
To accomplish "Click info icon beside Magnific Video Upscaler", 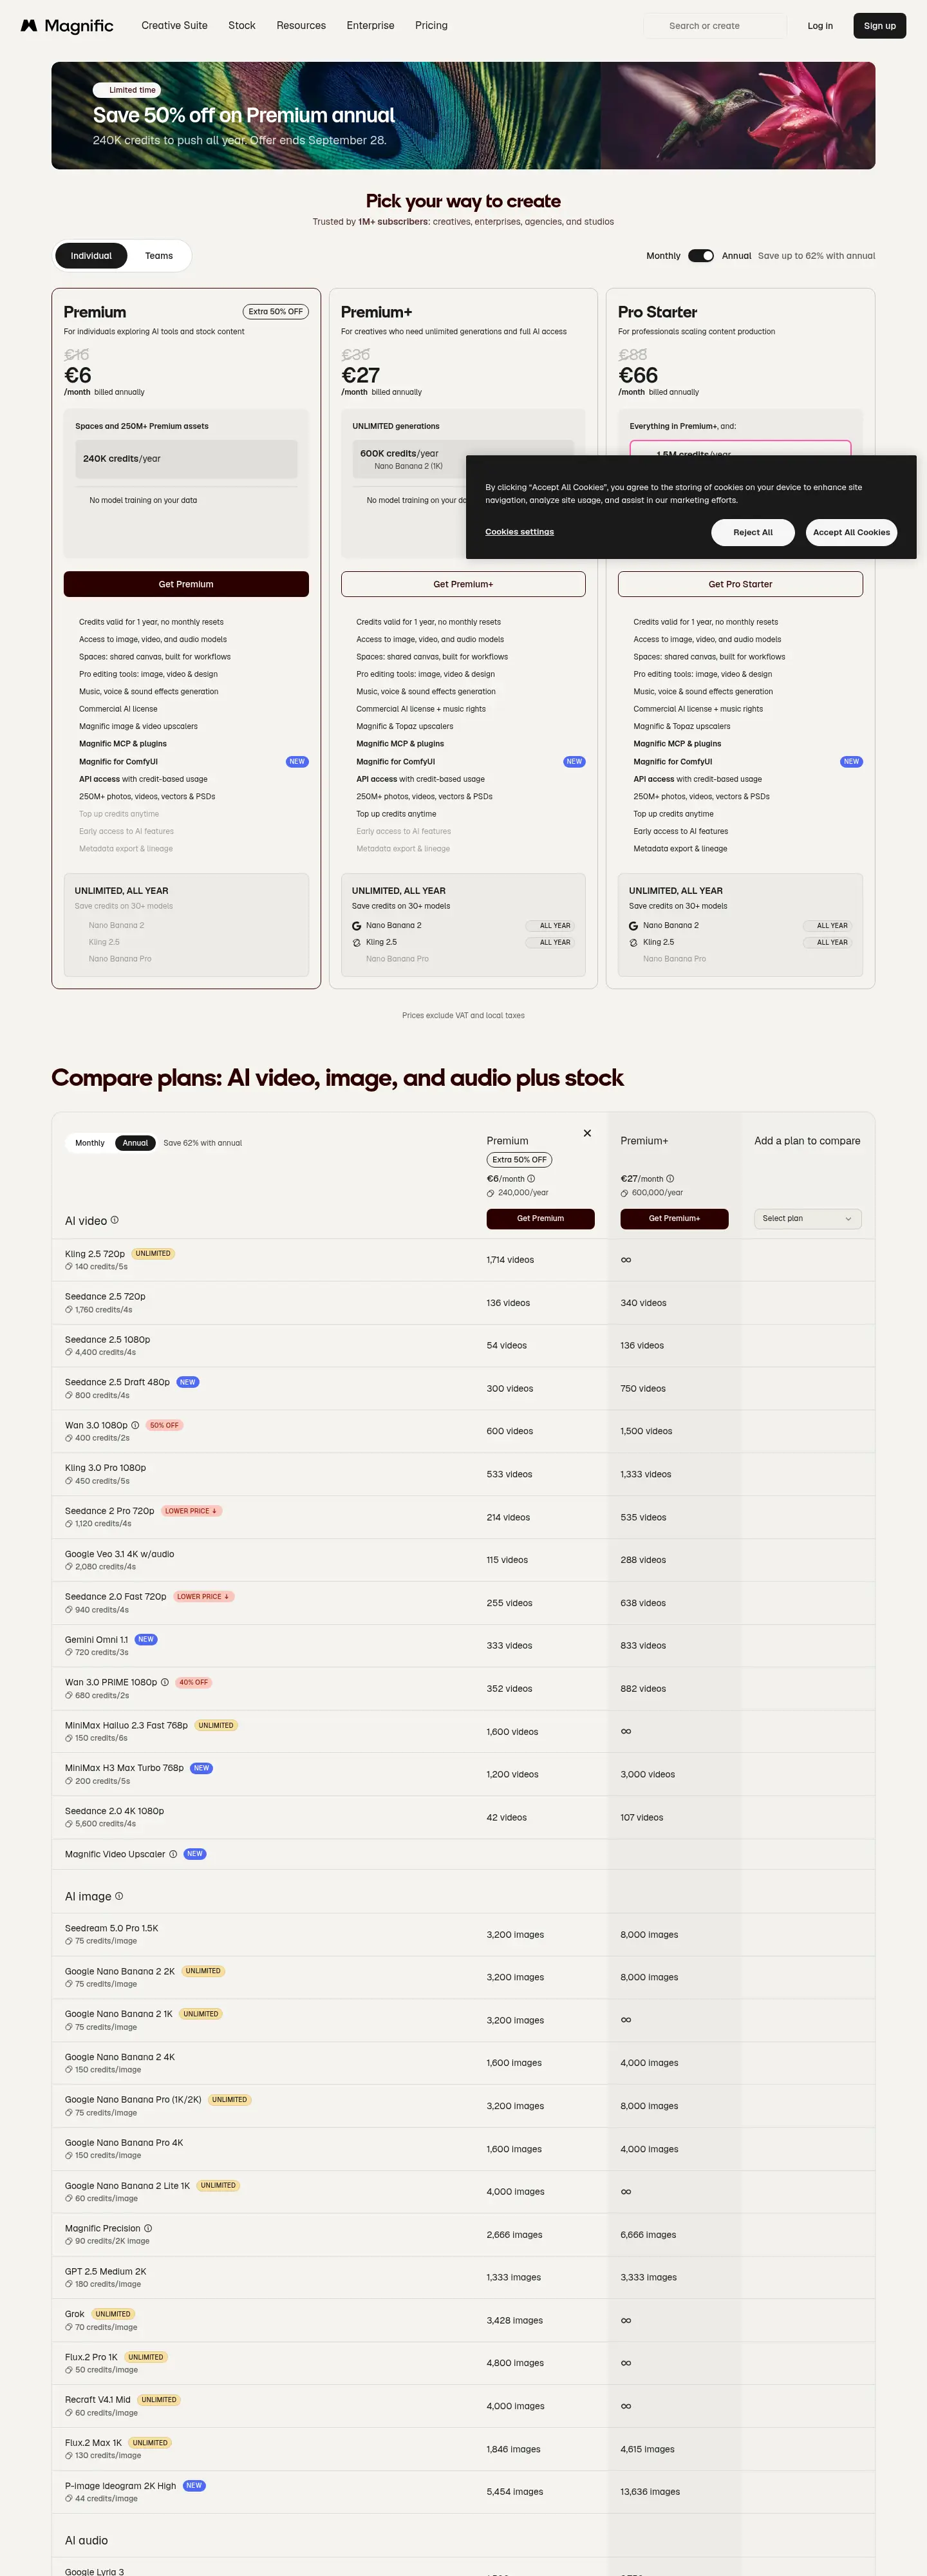I will pos(173,1854).
